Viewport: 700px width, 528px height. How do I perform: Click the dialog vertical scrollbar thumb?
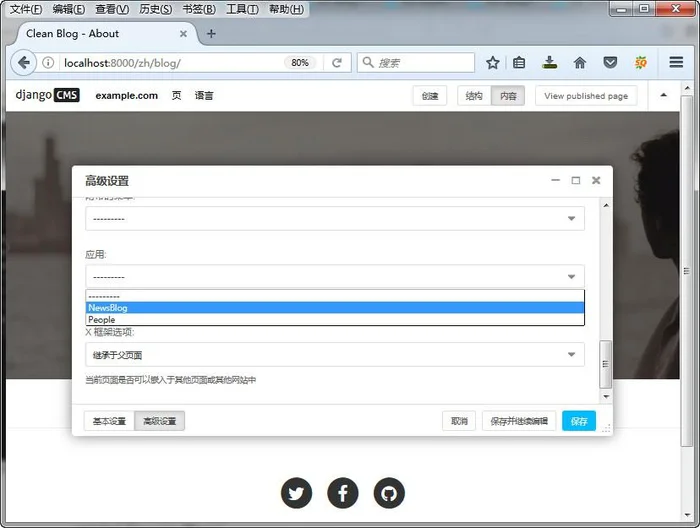pos(605,364)
